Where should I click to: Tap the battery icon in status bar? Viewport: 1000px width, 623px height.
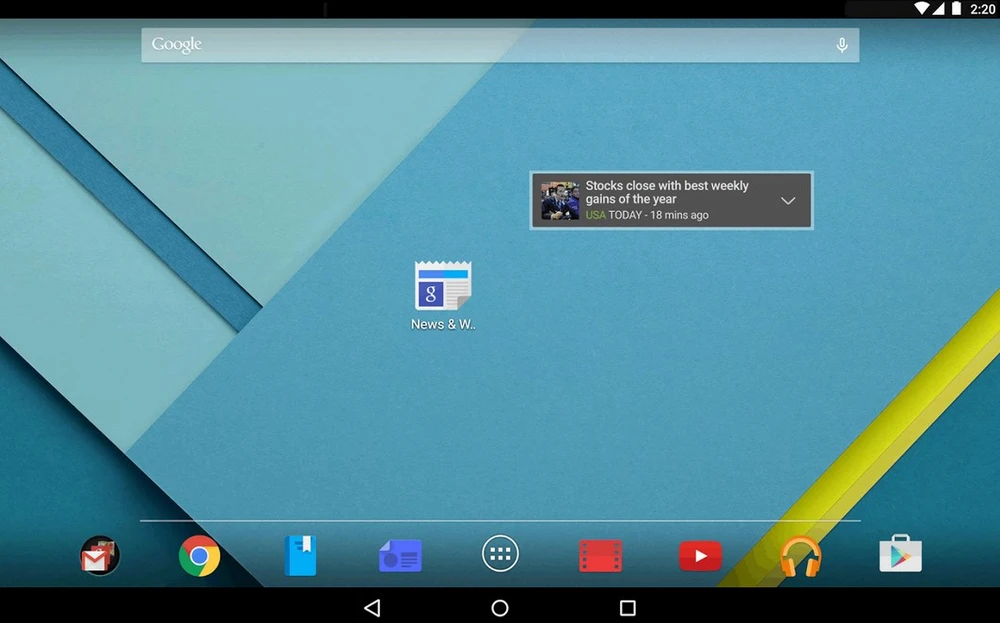[x=956, y=8]
